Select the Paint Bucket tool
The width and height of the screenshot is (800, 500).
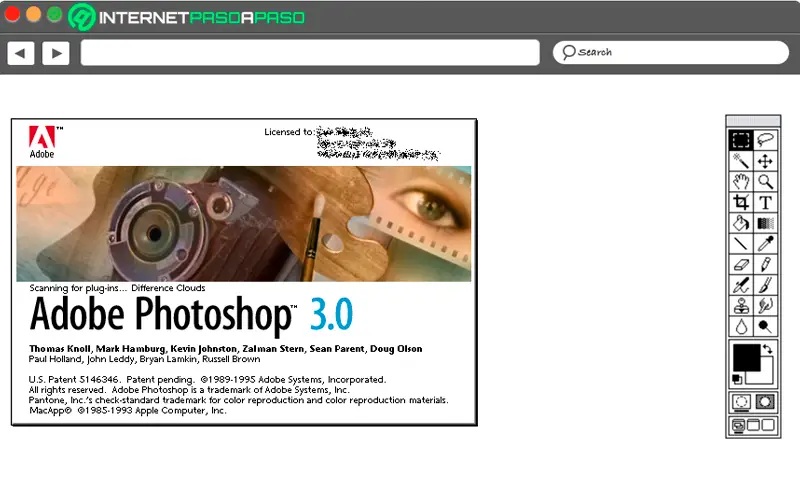[741, 223]
